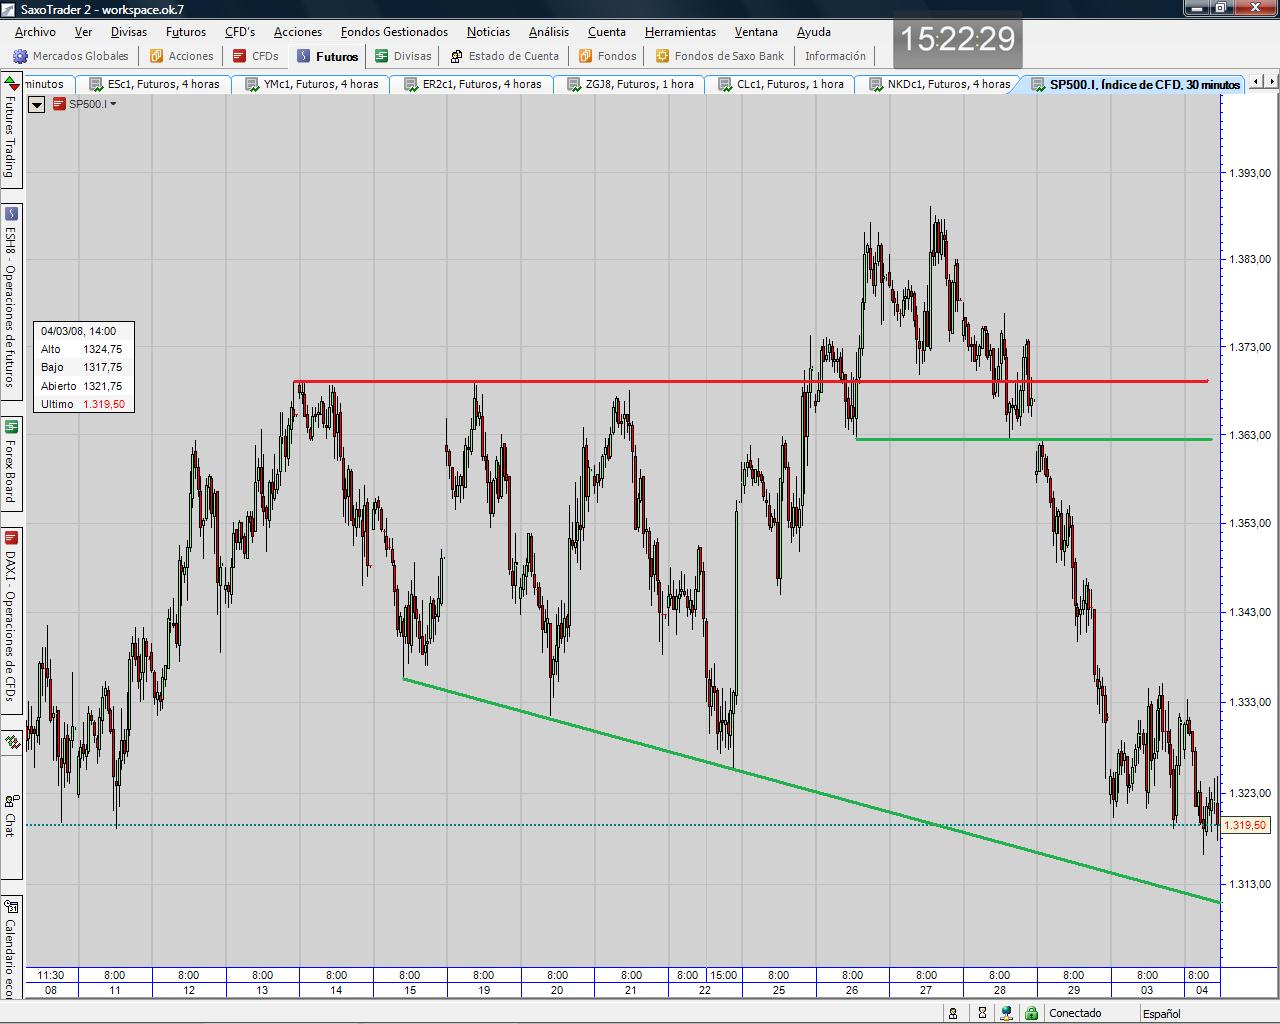Click the Conectado status text

[x=1075, y=1013]
